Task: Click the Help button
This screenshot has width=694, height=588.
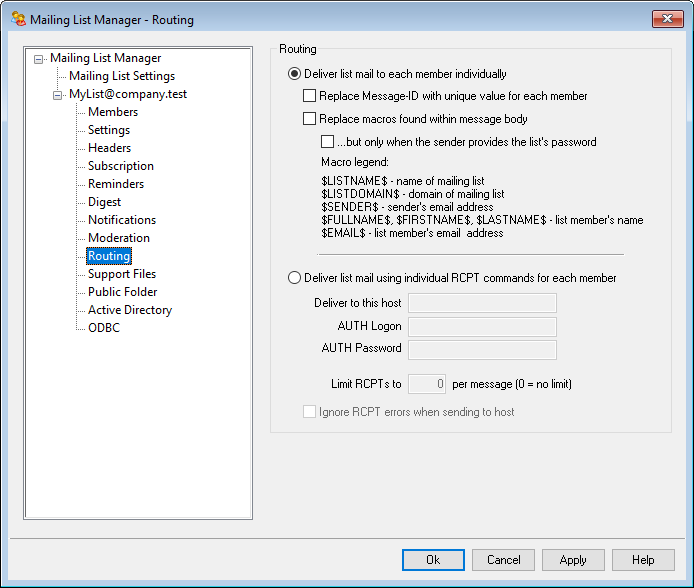Action: click(x=643, y=560)
